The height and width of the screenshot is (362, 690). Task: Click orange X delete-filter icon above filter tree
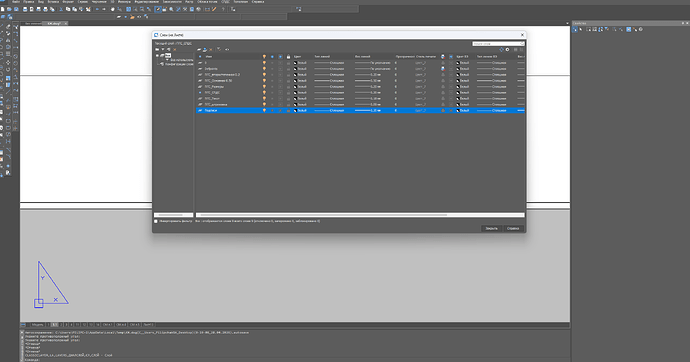pos(174,49)
